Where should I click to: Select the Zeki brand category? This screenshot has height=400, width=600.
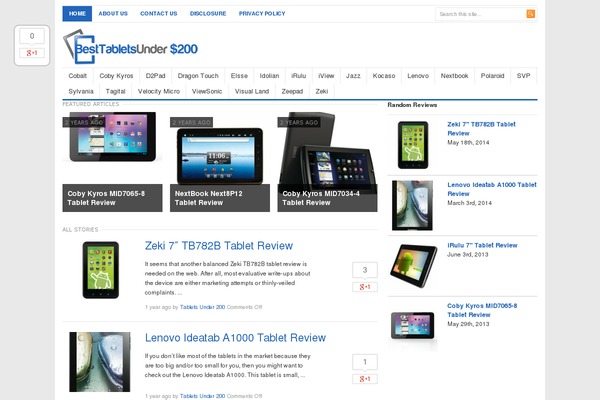(321, 91)
